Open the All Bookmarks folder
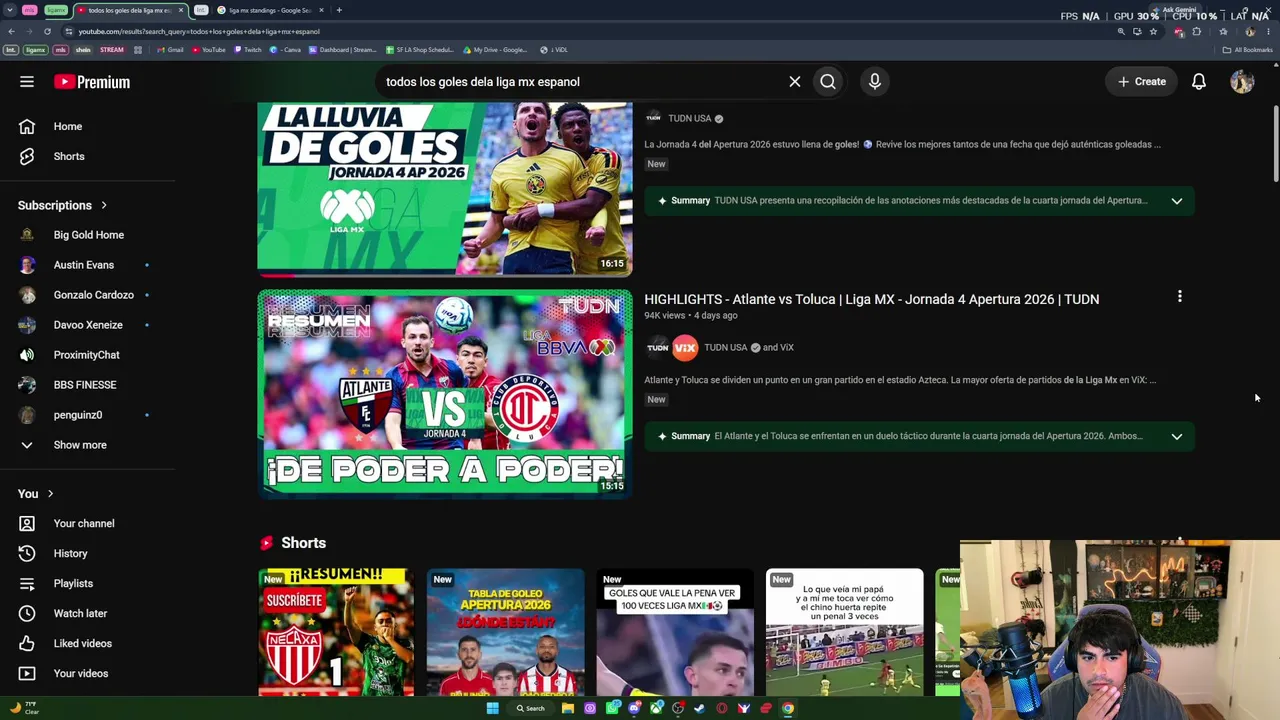 [x=1248, y=50]
